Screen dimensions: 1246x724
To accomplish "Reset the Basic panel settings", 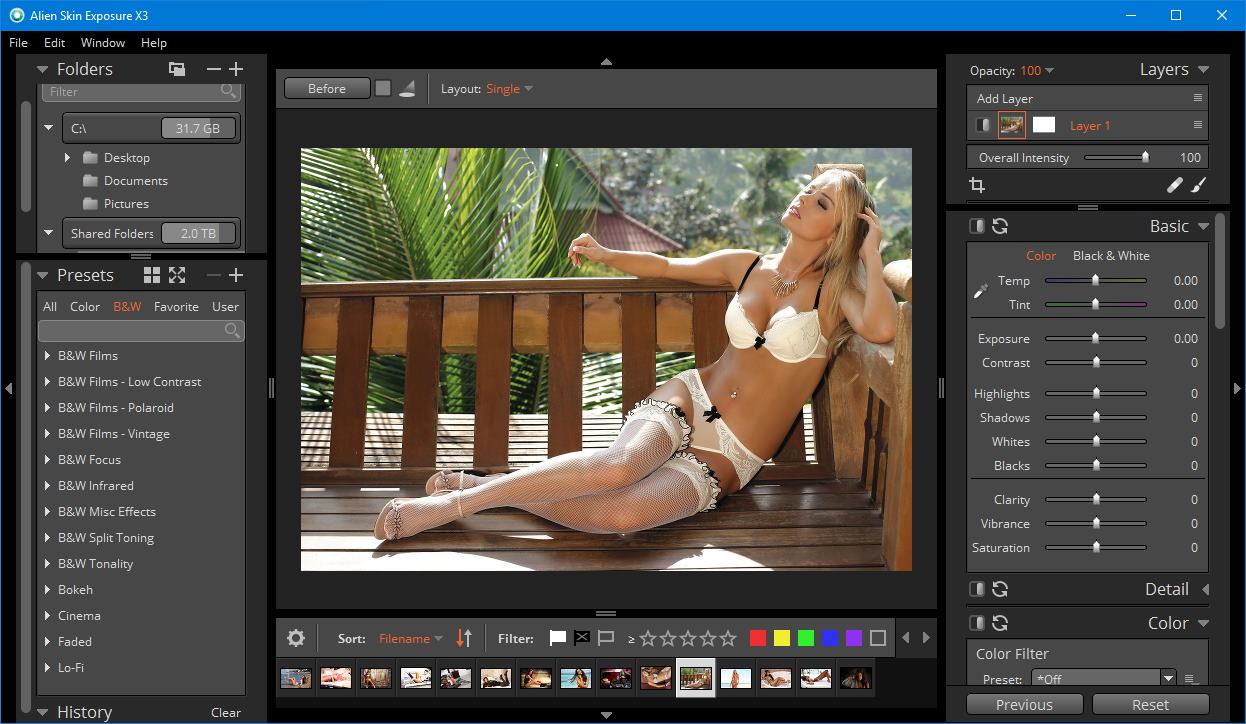I will point(999,227).
